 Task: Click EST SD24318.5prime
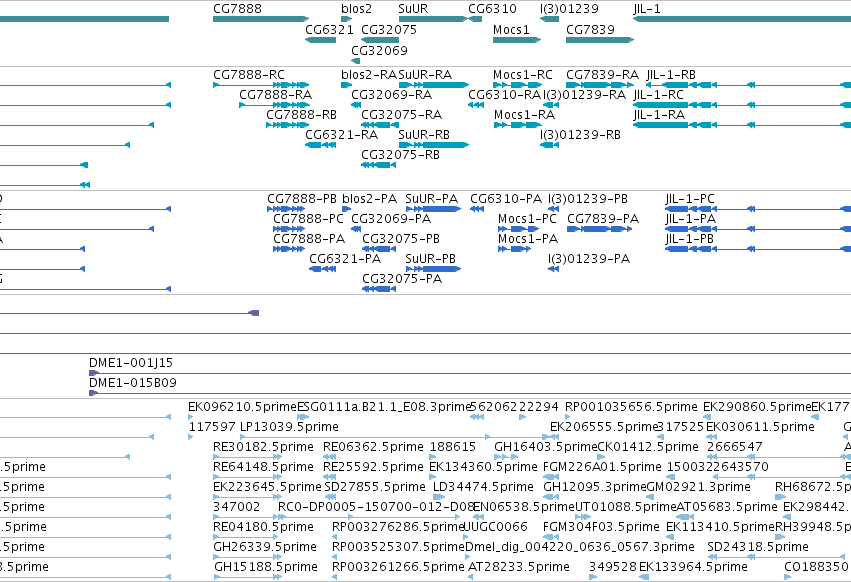point(778,557)
